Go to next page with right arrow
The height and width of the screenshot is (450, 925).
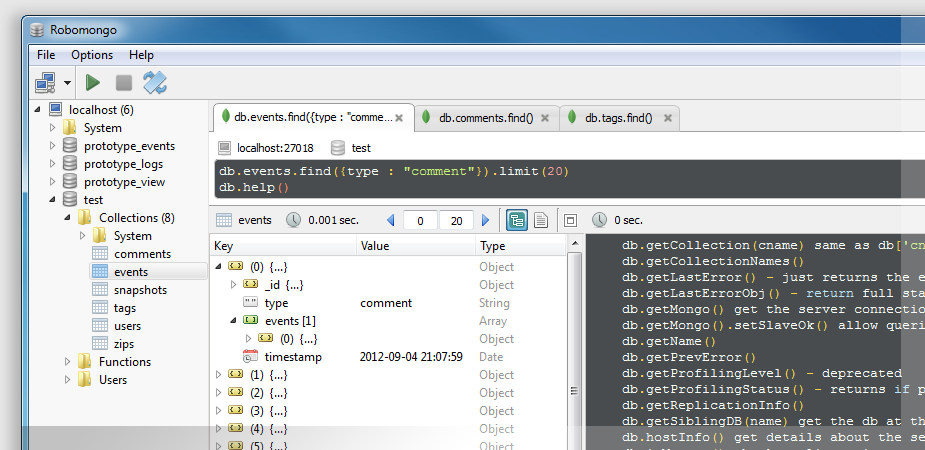click(486, 221)
